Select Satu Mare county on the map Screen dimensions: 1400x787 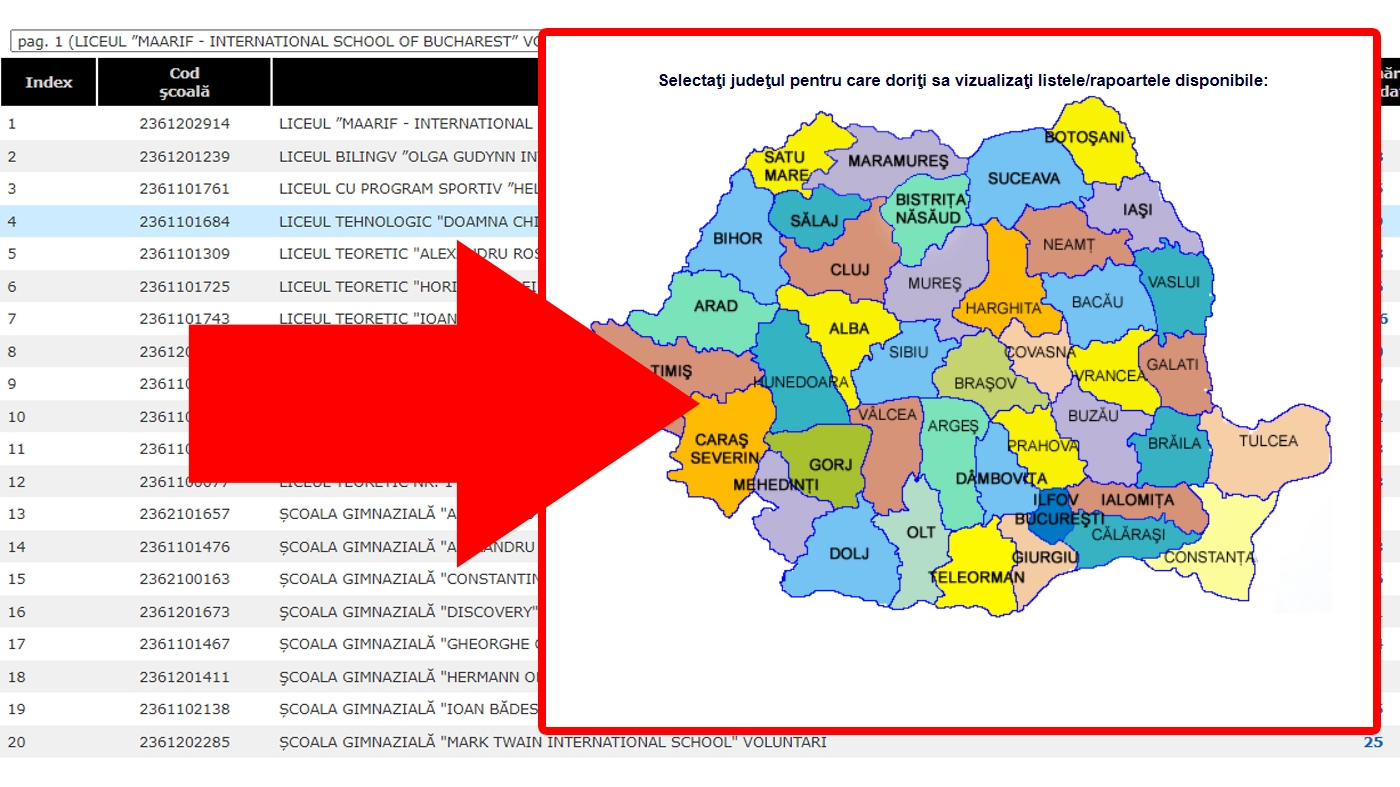click(785, 166)
